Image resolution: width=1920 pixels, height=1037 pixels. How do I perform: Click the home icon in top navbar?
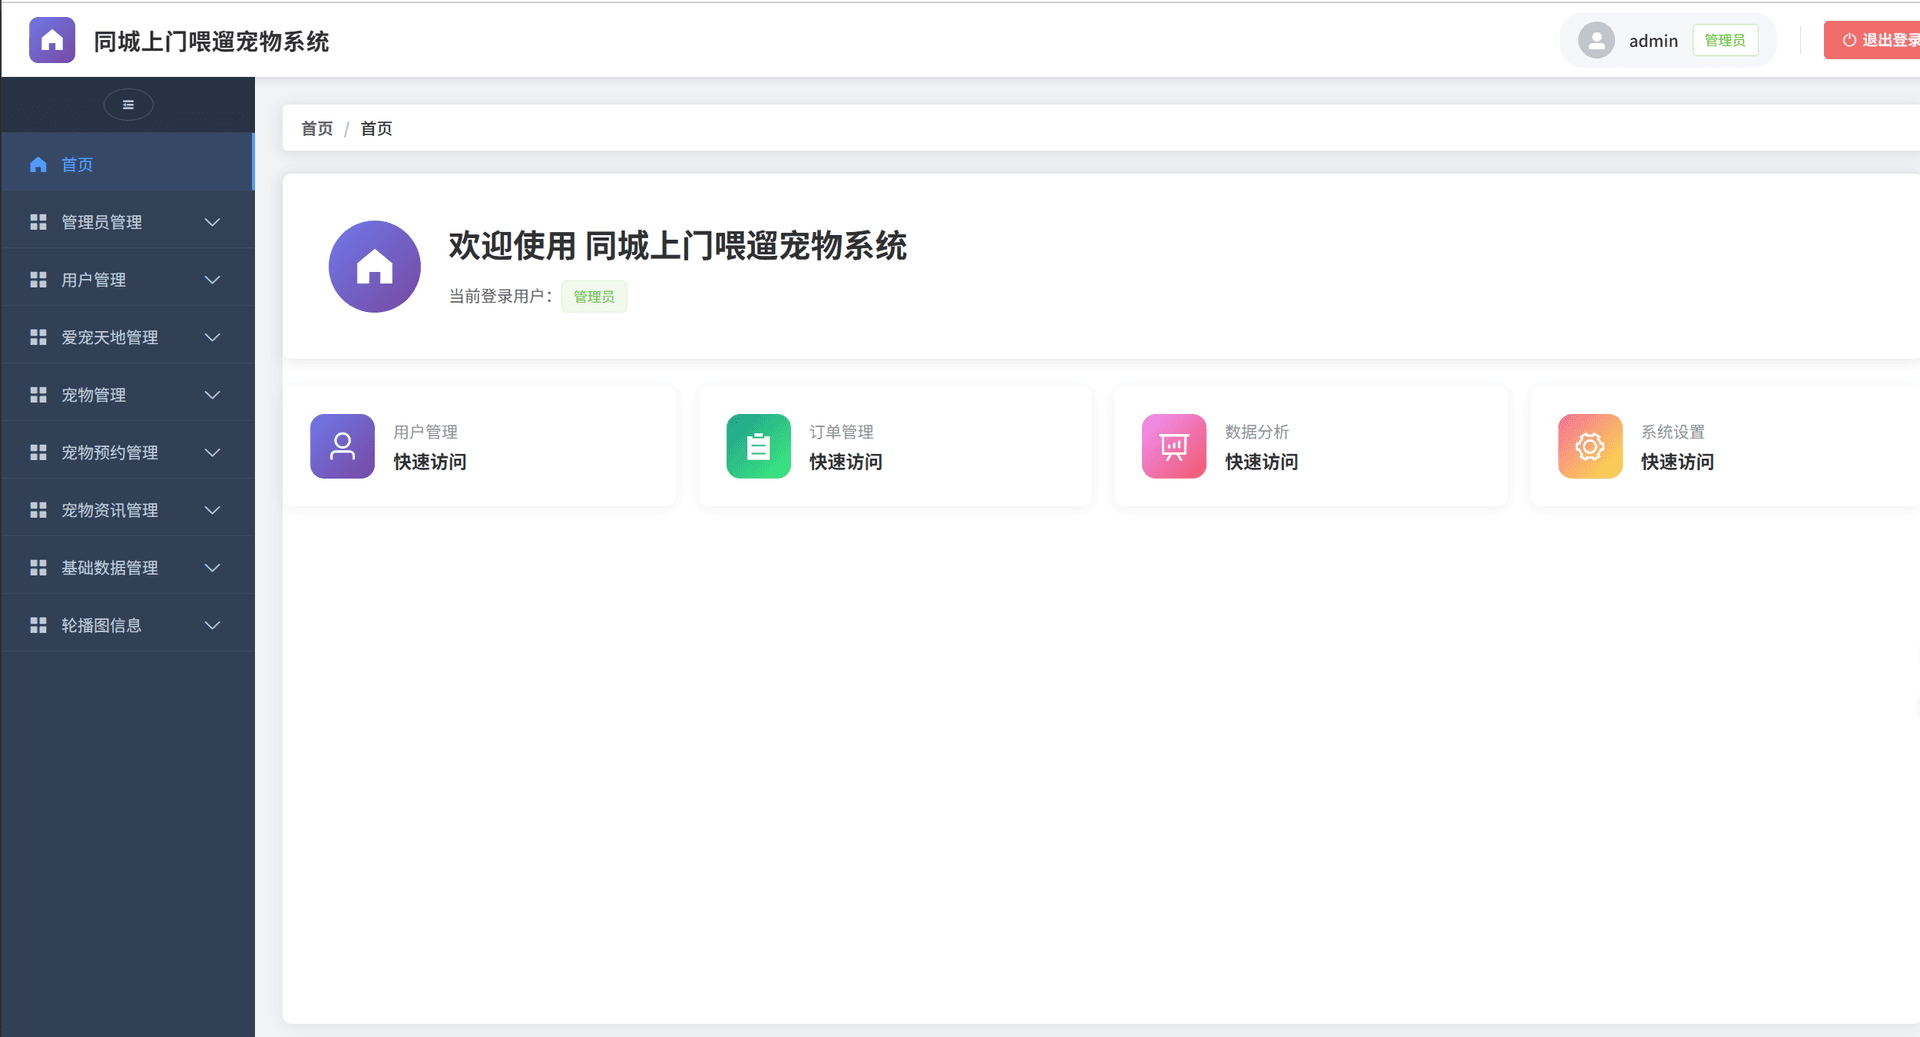click(51, 39)
